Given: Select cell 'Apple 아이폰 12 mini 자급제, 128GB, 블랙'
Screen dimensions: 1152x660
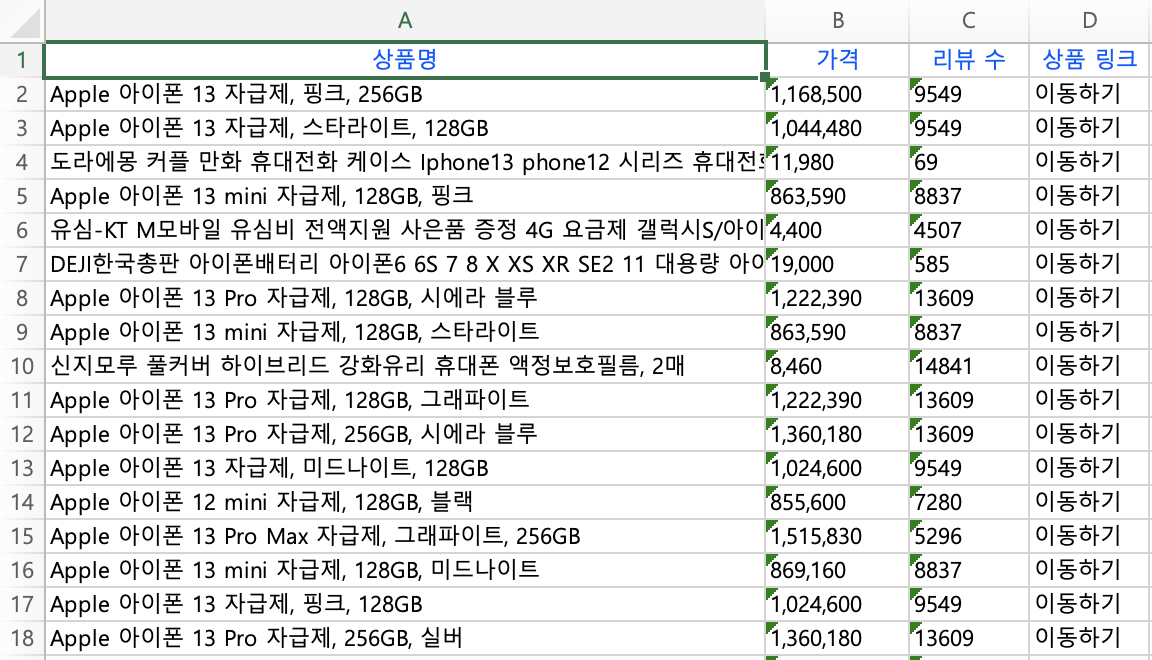Looking at the screenshot, I should (405, 501).
